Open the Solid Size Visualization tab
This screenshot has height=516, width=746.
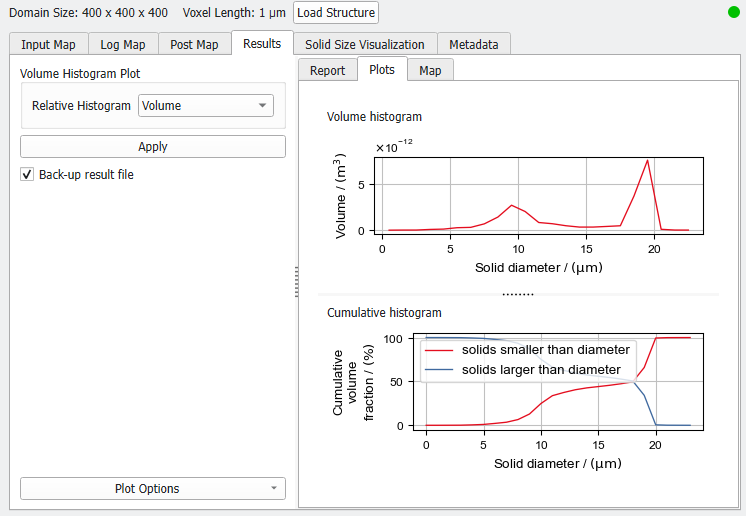(365, 44)
